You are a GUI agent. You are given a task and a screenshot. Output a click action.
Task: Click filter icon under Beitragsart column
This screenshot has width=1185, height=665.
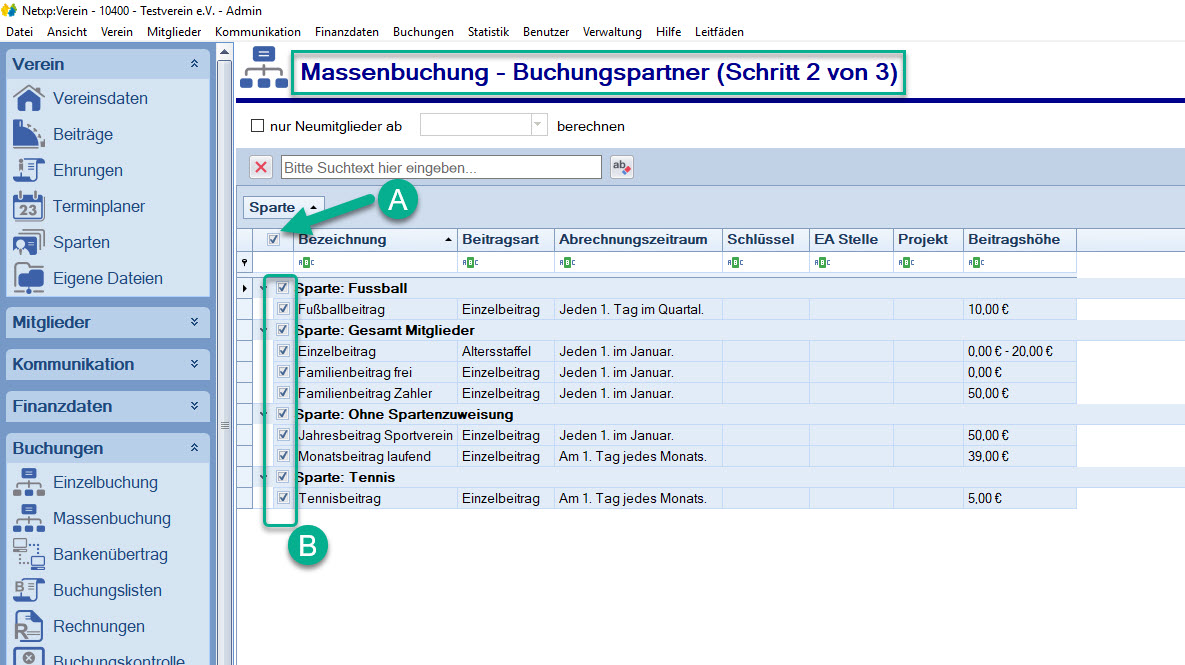click(x=470, y=262)
